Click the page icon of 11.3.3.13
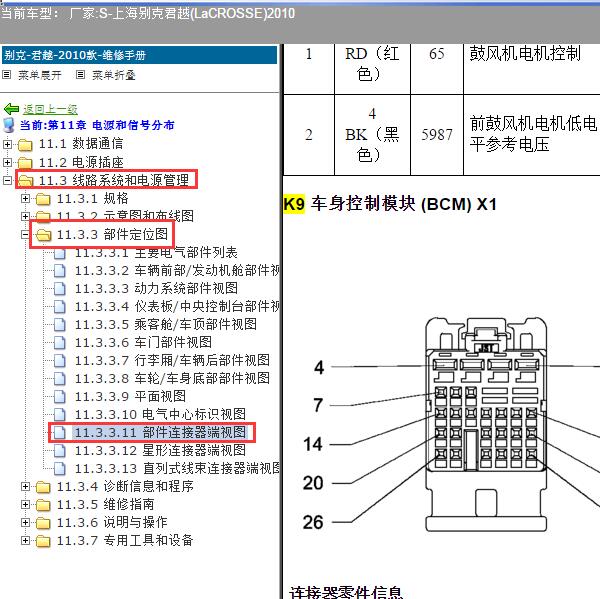The image size is (600, 599). point(60,468)
